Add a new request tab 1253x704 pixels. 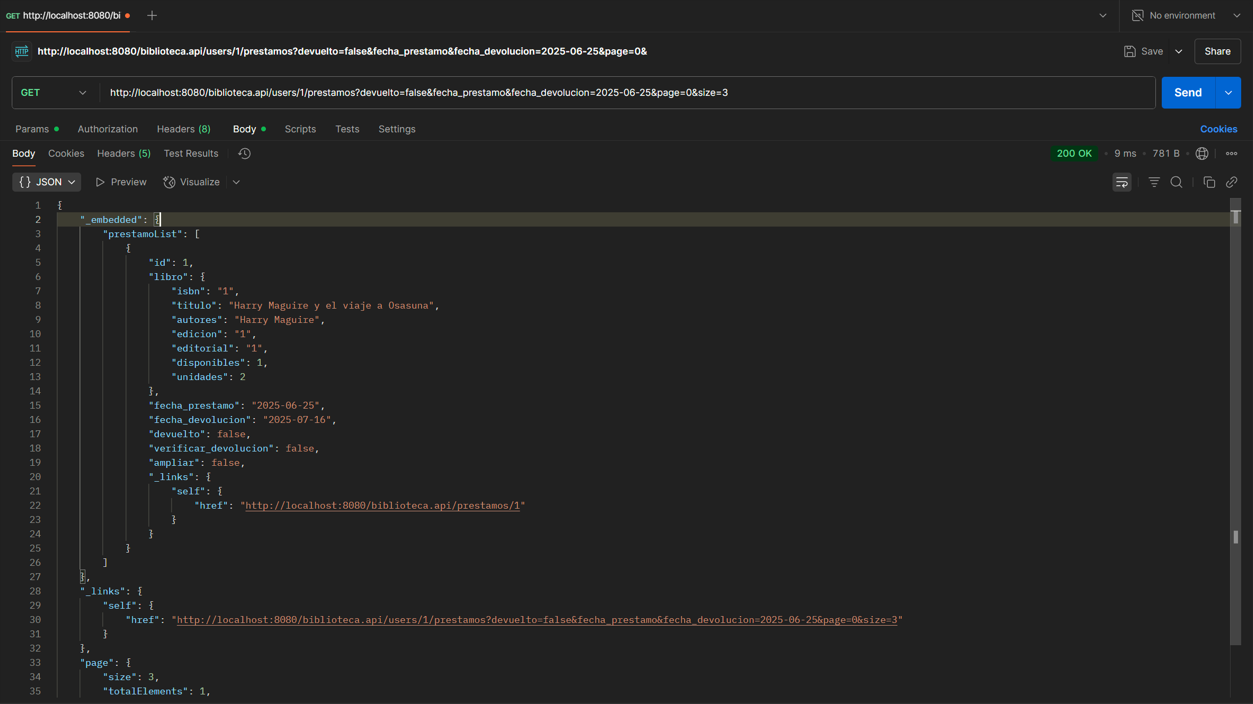pos(152,16)
